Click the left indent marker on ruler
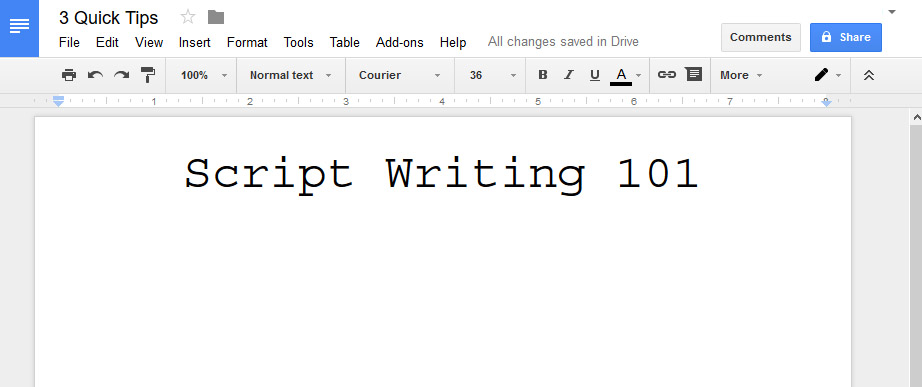The height and width of the screenshot is (387, 922). click(x=58, y=101)
